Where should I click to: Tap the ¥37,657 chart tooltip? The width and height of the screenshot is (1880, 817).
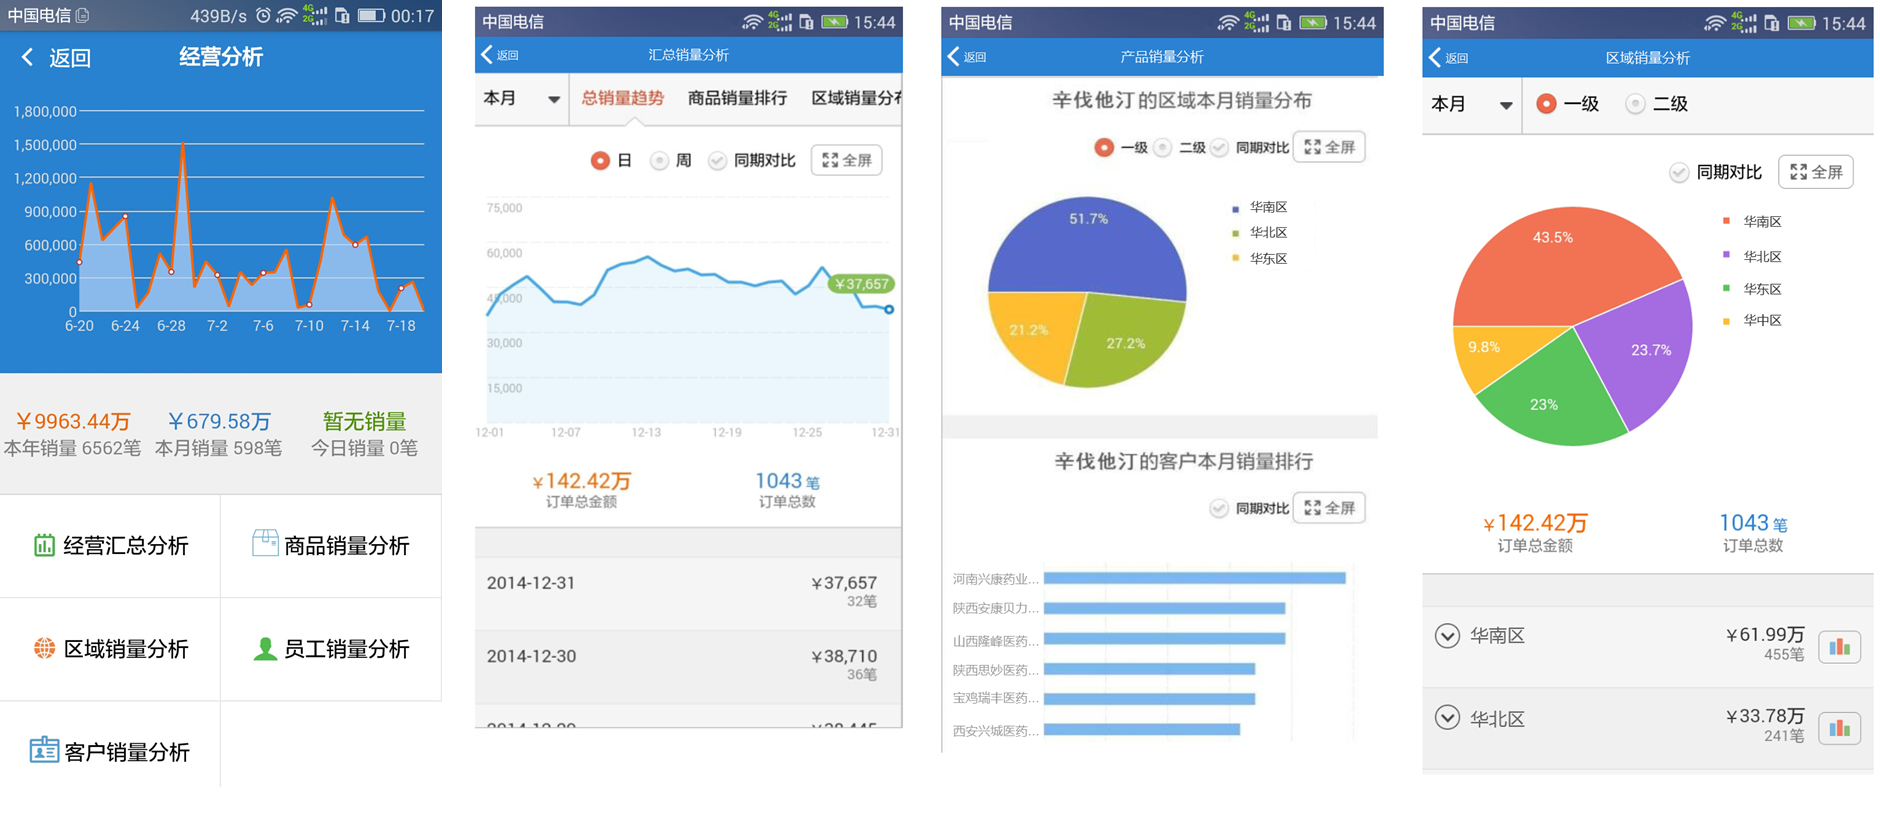click(x=861, y=284)
